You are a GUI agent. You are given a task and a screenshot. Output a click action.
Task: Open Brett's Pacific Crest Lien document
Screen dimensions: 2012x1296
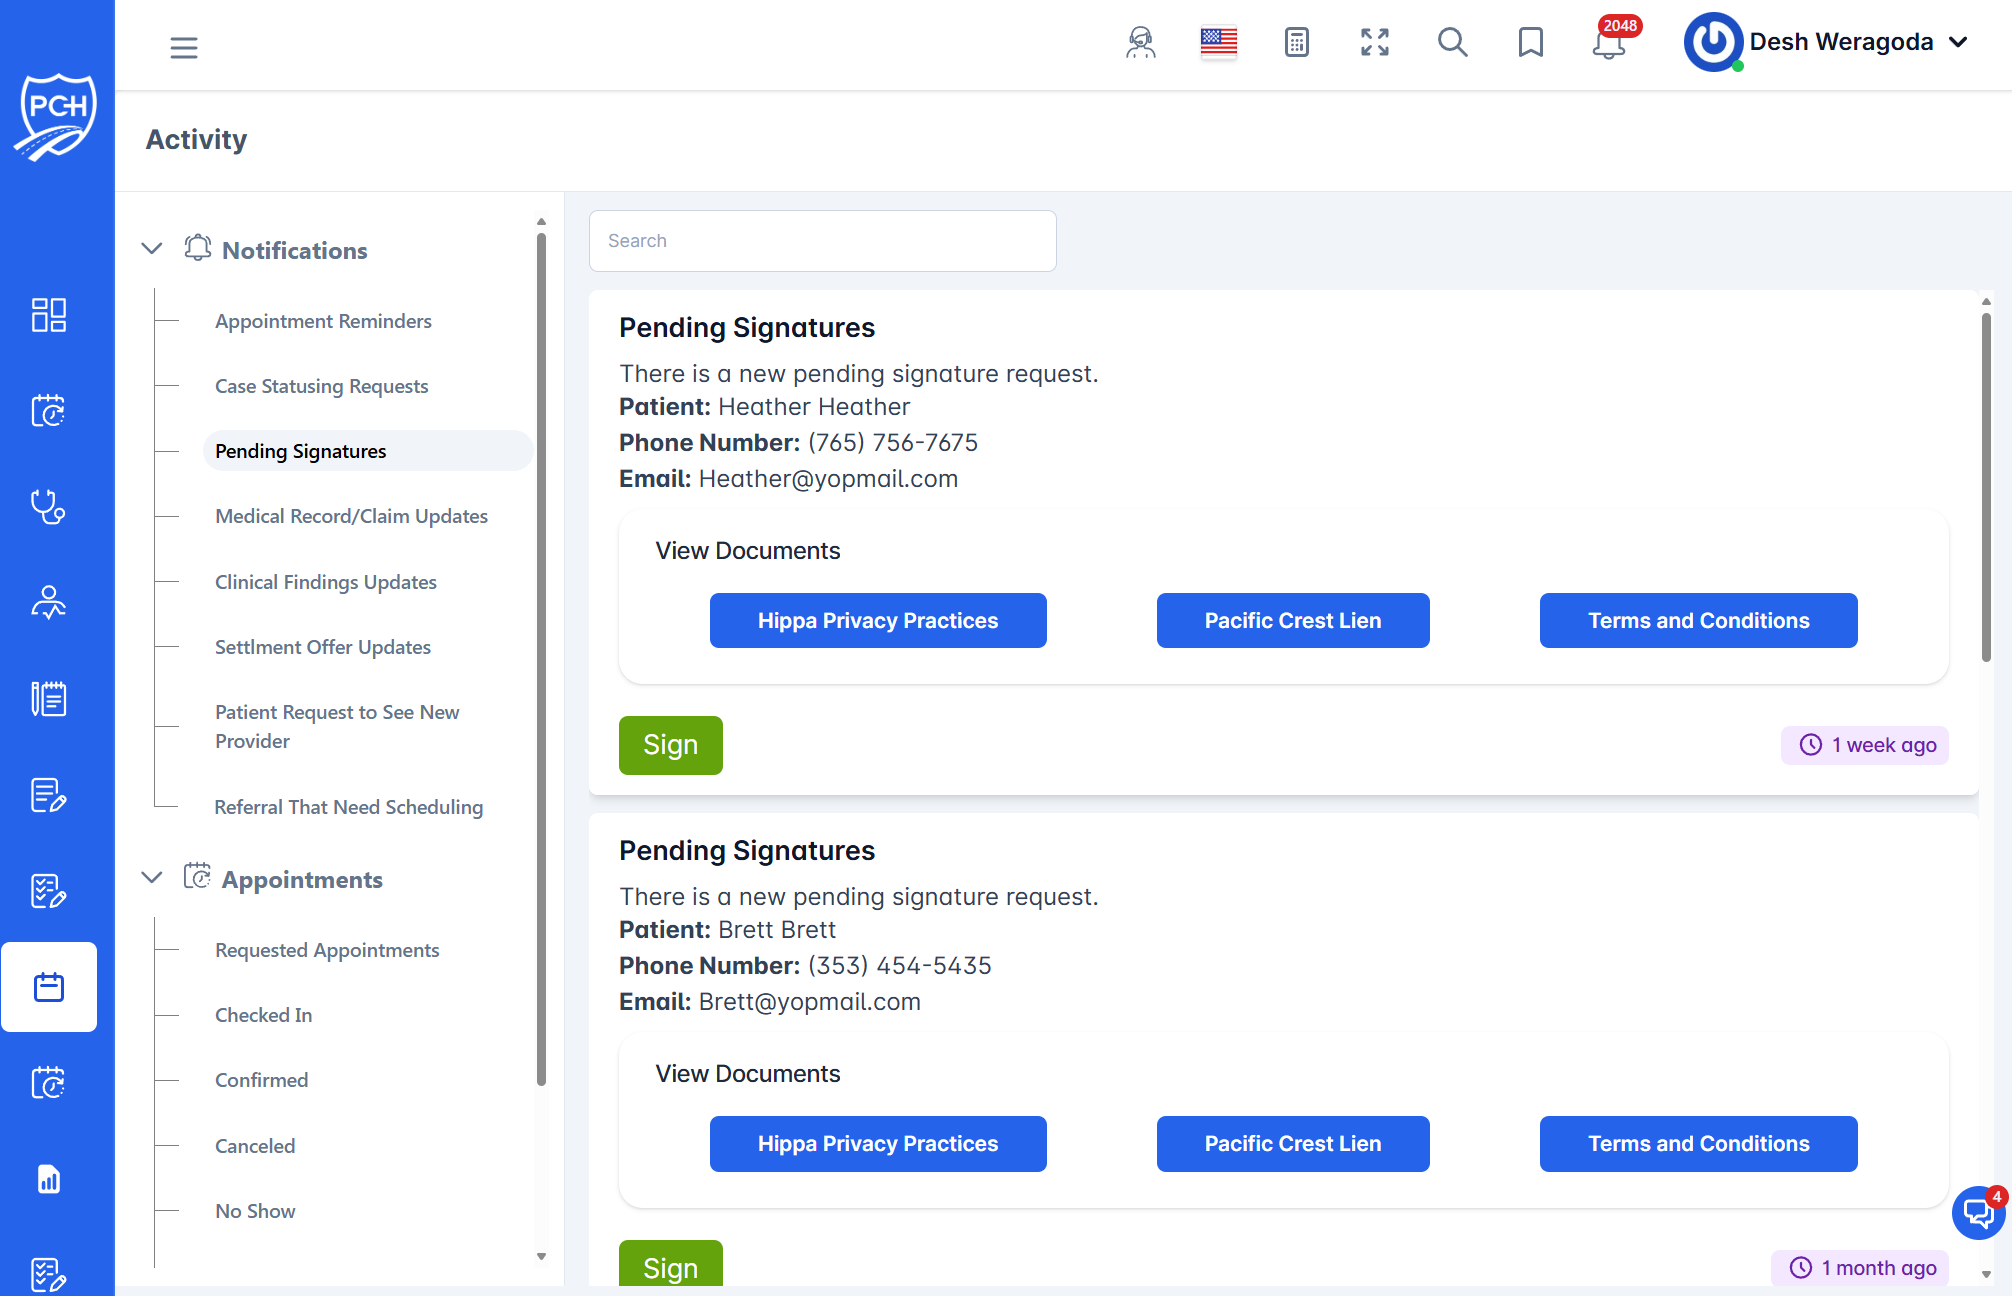tap(1292, 1144)
